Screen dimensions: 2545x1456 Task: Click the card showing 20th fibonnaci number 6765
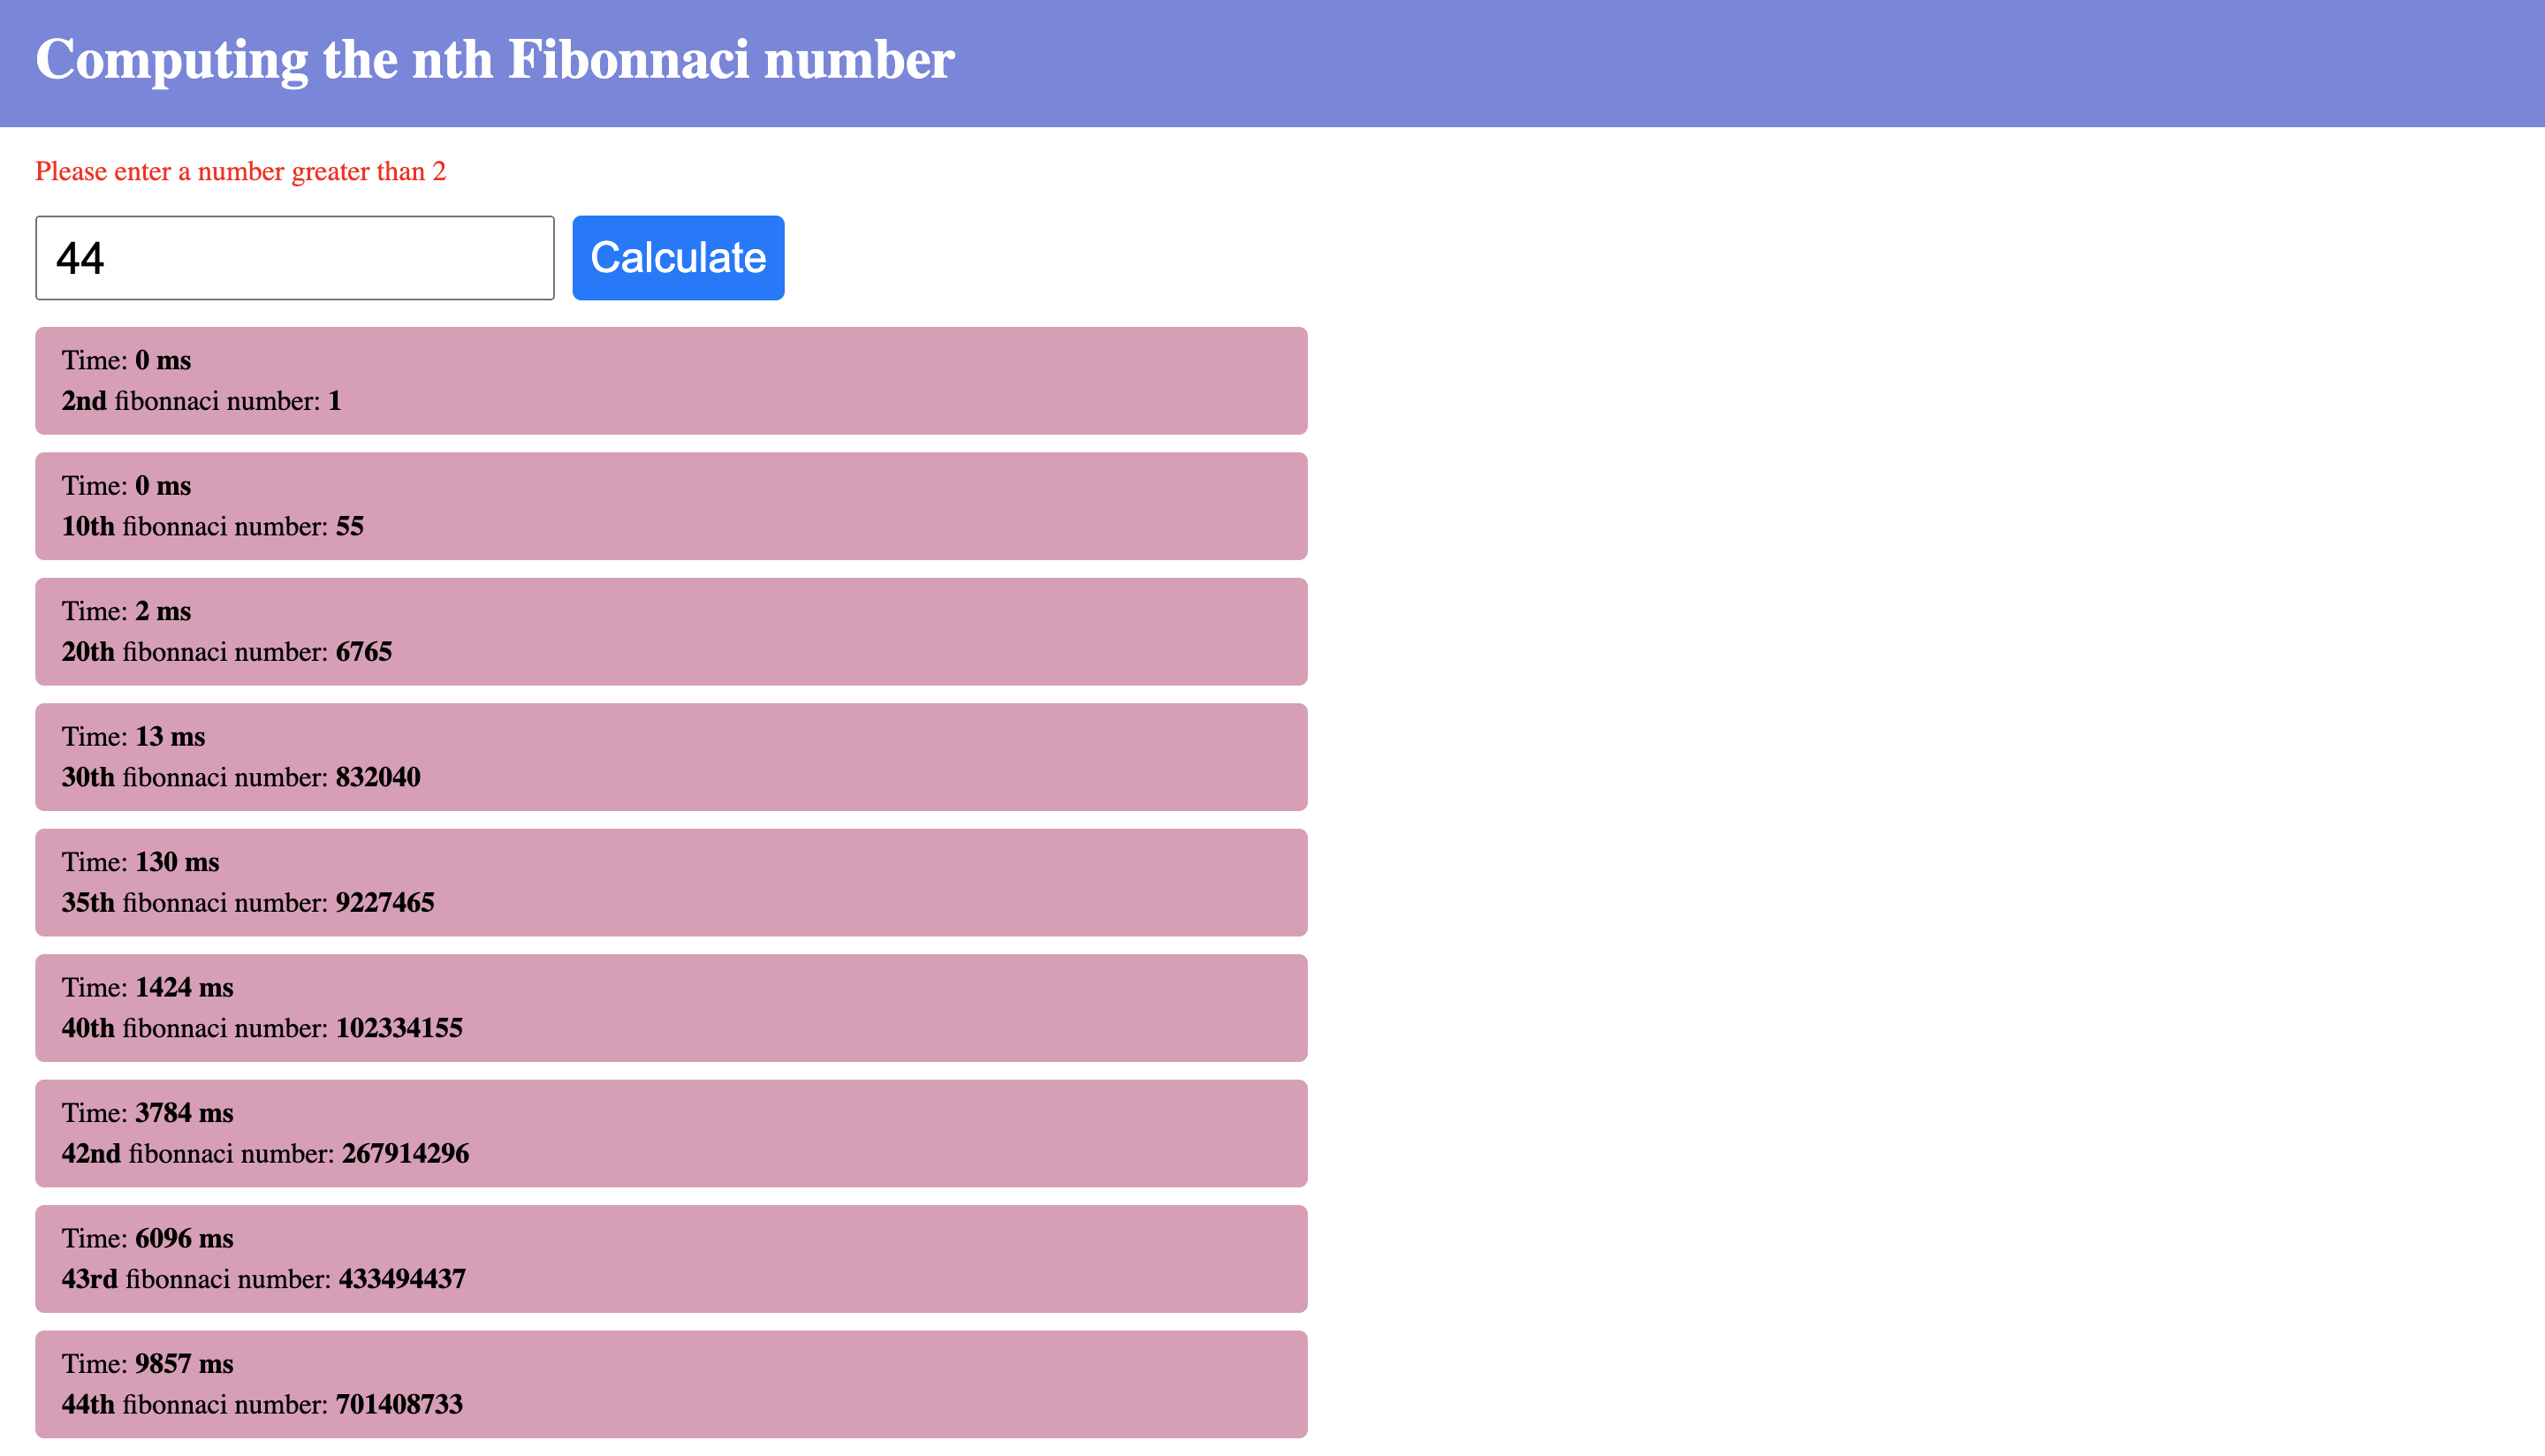(x=670, y=631)
